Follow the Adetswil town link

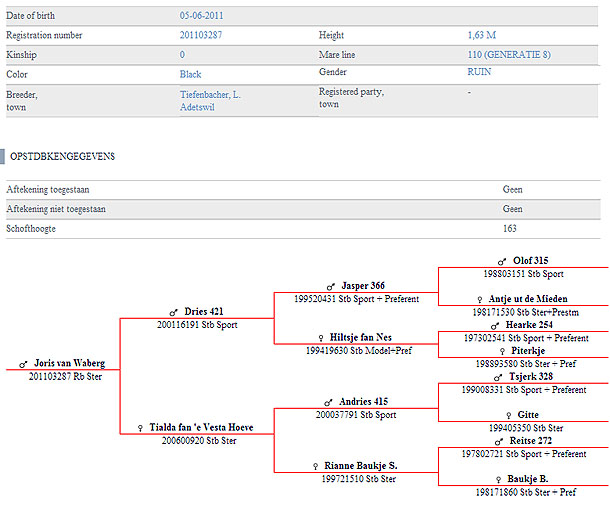click(198, 105)
